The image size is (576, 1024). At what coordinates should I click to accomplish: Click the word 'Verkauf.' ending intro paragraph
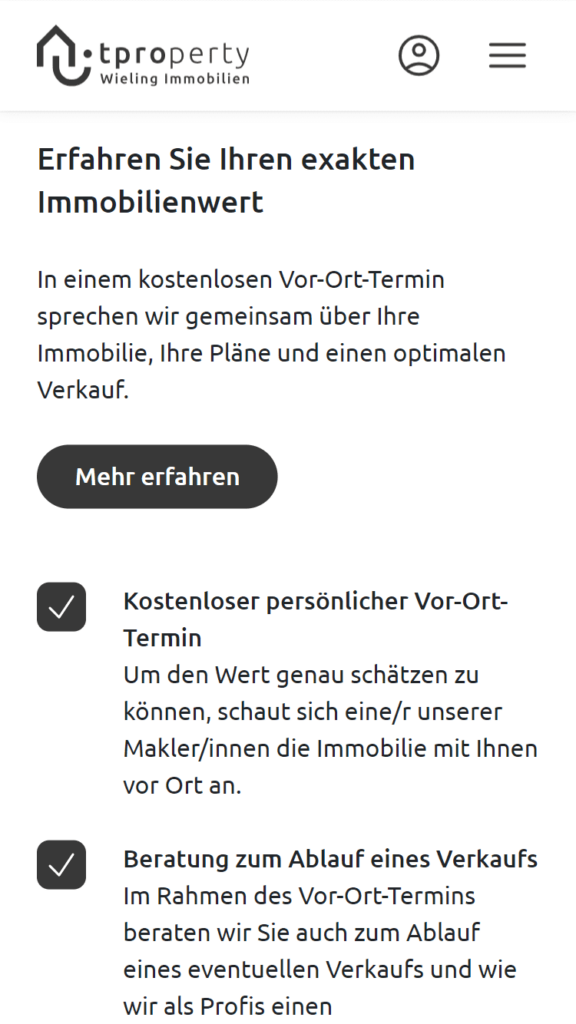tap(83, 391)
